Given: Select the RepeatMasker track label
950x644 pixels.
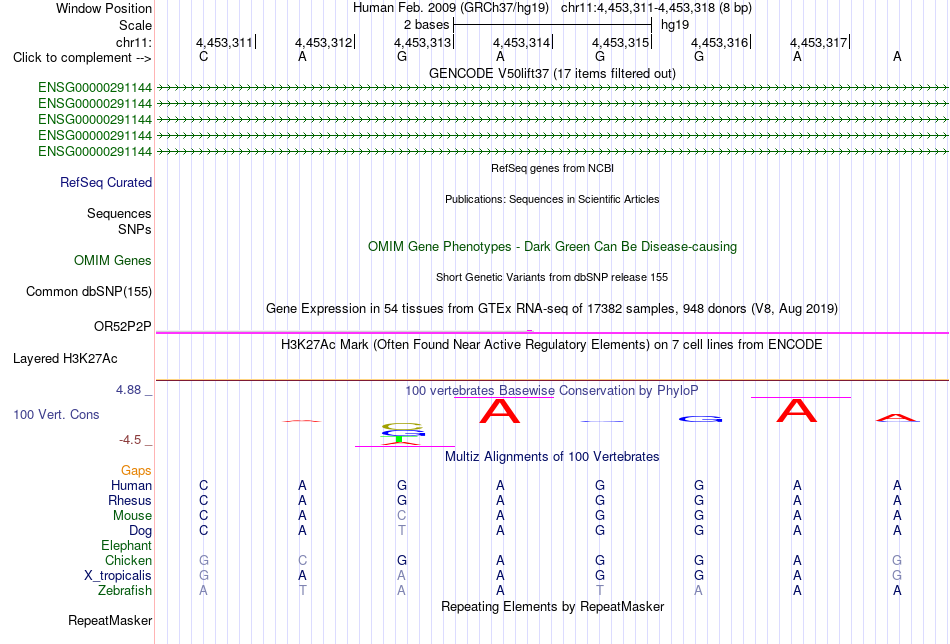Looking at the screenshot, I should [110, 620].
